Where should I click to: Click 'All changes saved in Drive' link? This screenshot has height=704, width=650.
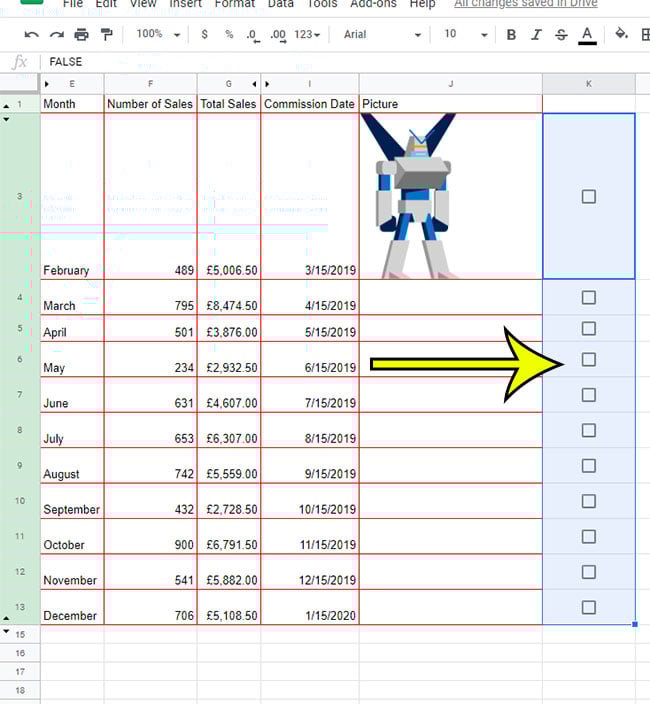[526, 4]
